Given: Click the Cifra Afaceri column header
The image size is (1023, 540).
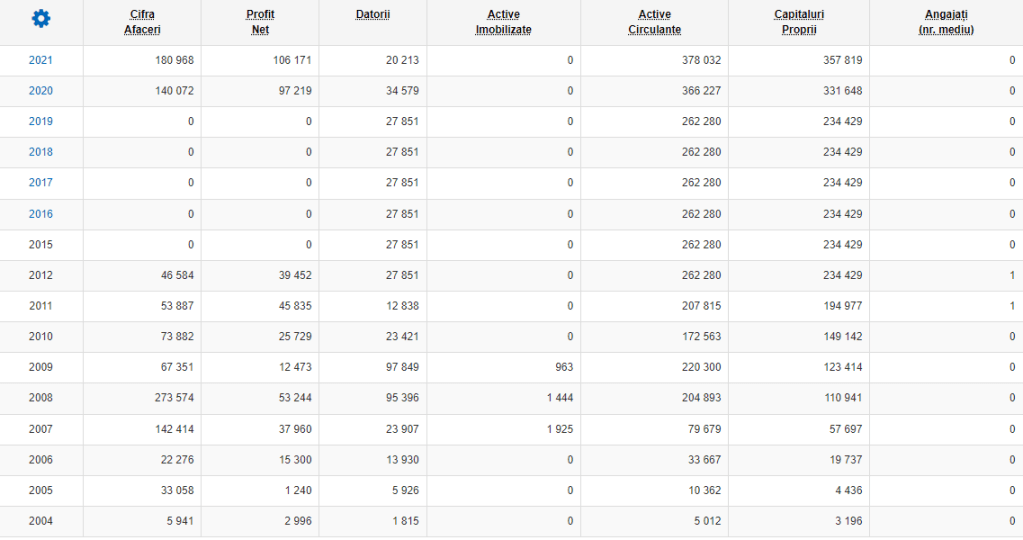Looking at the screenshot, I should coord(142,22).
